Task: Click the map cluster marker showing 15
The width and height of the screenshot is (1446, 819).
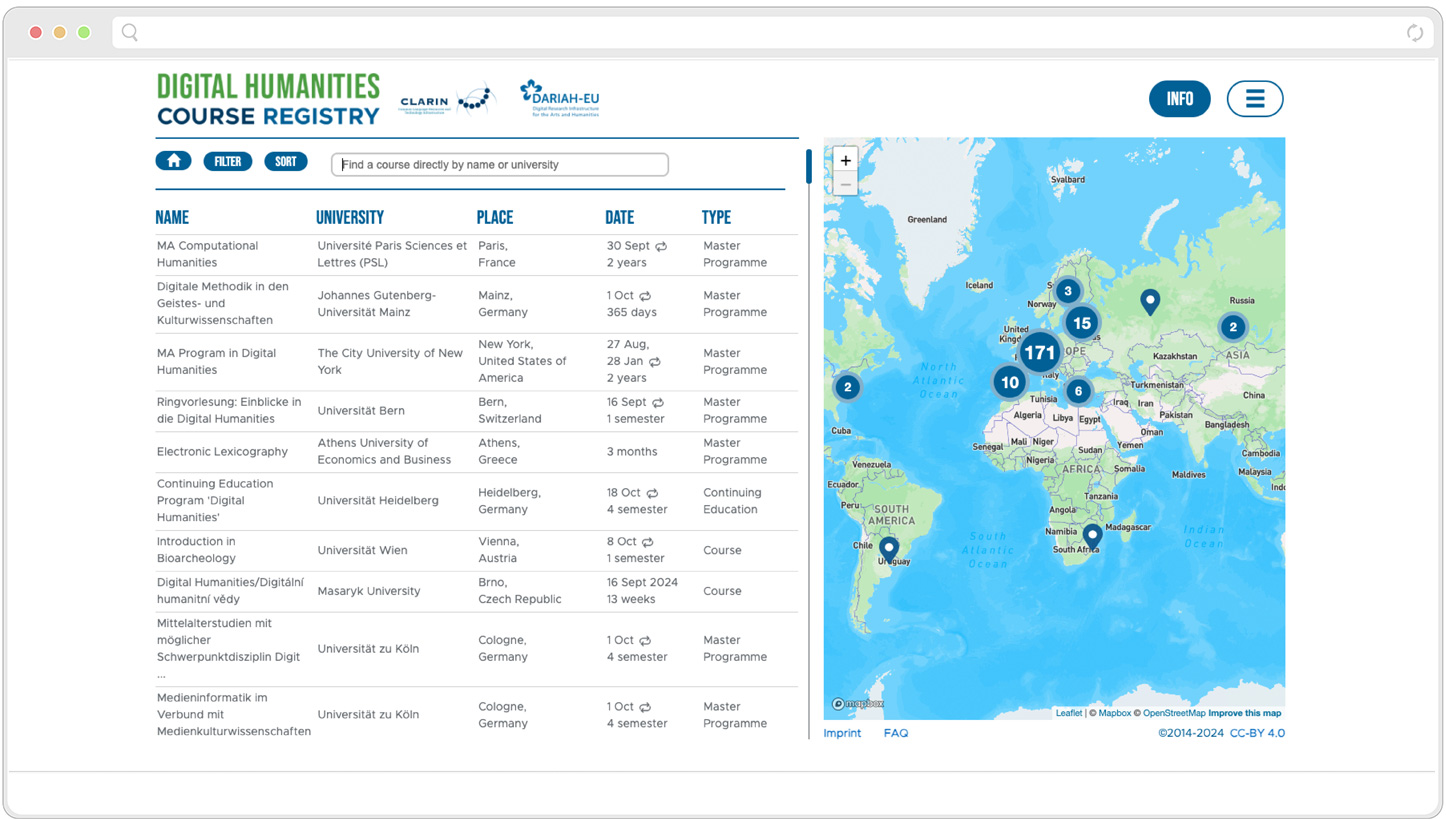Action: click(x=1081, y=323)
